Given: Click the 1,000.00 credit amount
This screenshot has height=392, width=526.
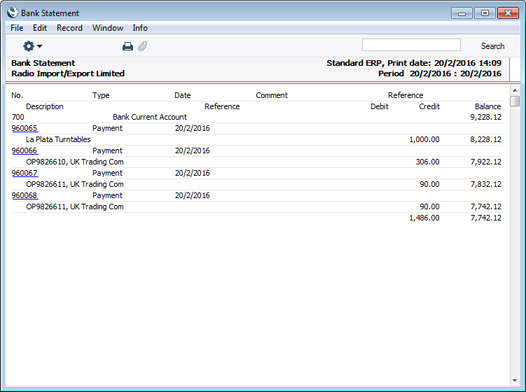Looking at the screenshot, I should (424, 139).
